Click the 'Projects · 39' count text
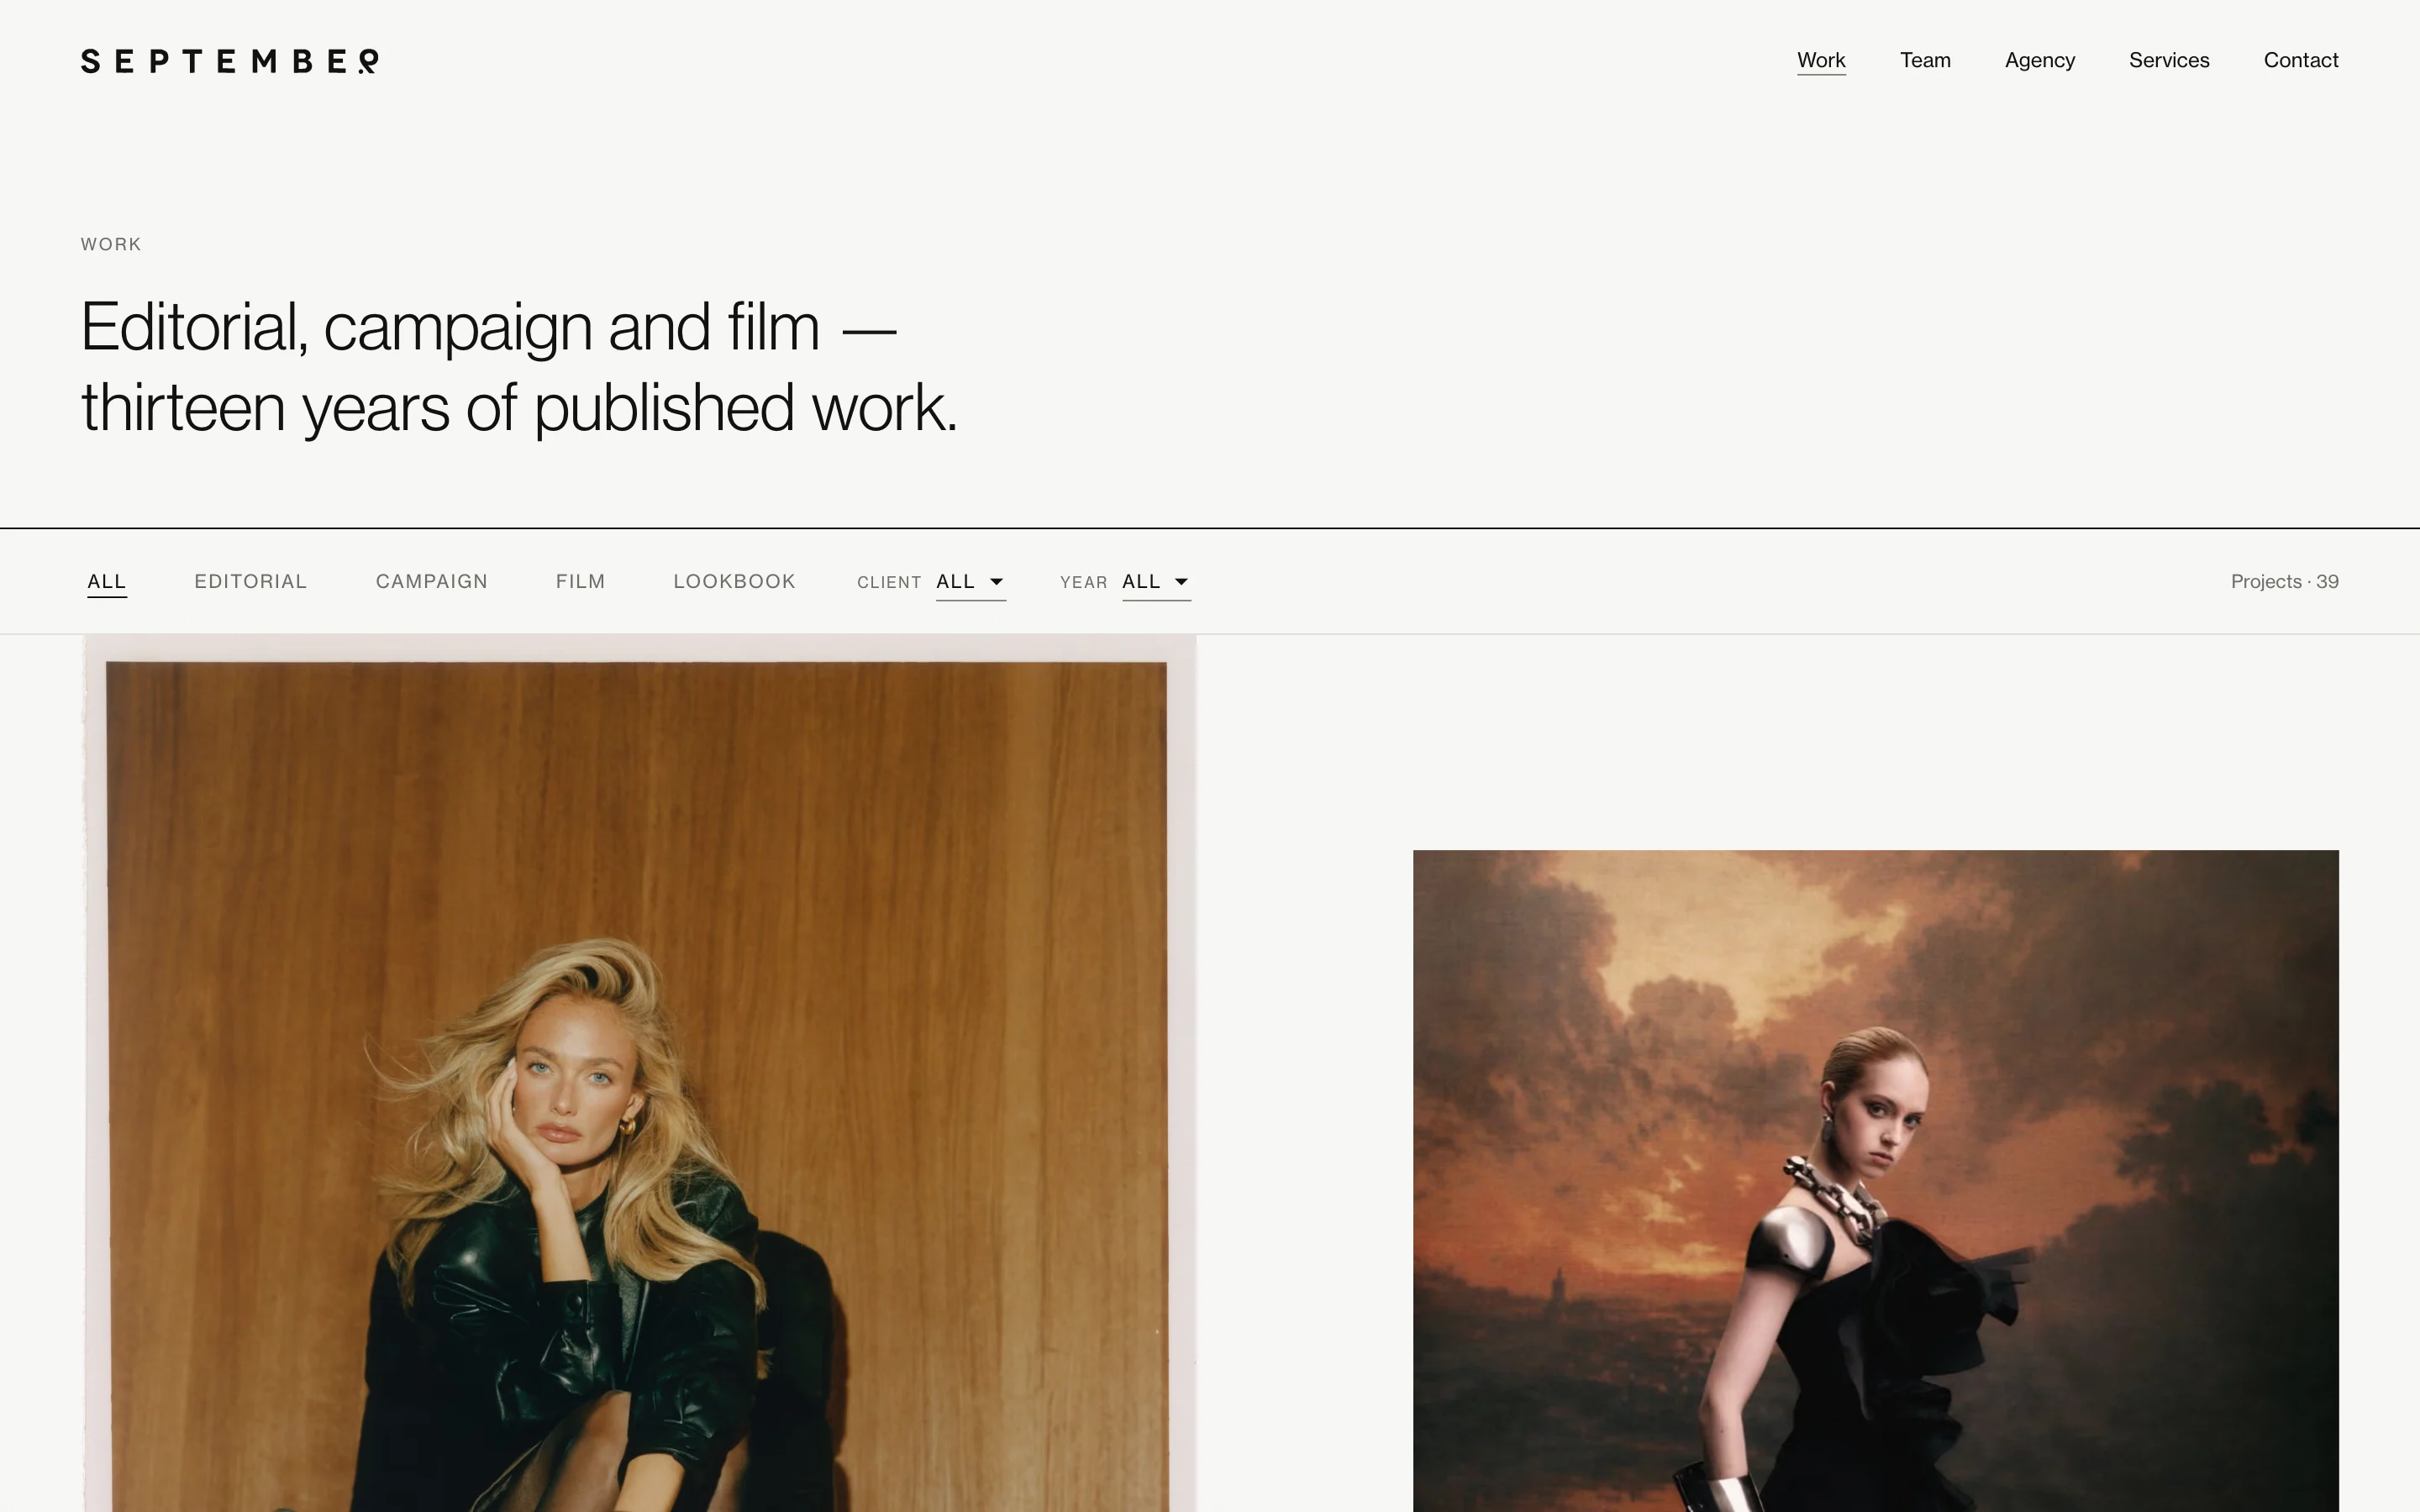2420x1512 pixels. pos(2284,581)
